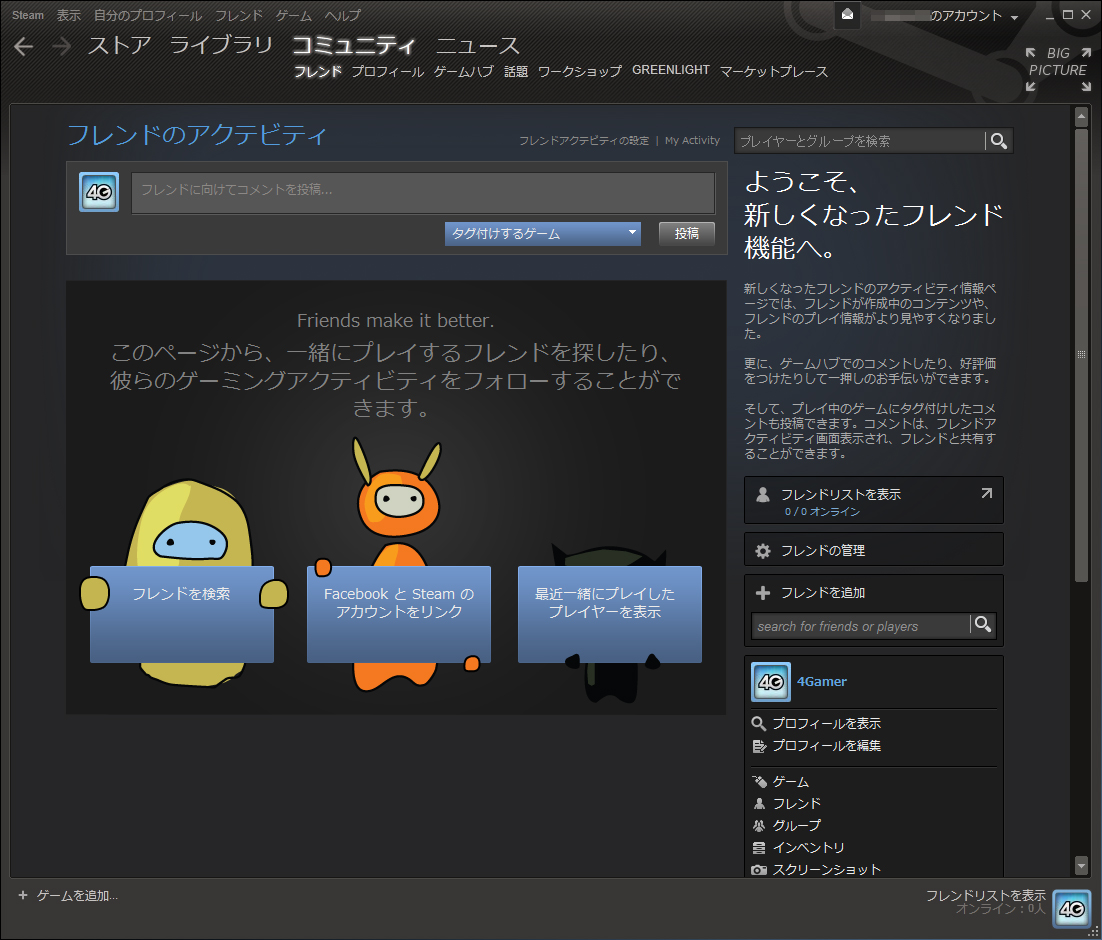The height and width of the screenshot is (940, 1102).
Task: Click インベントリ sidebar link
Action: point(808,847)
